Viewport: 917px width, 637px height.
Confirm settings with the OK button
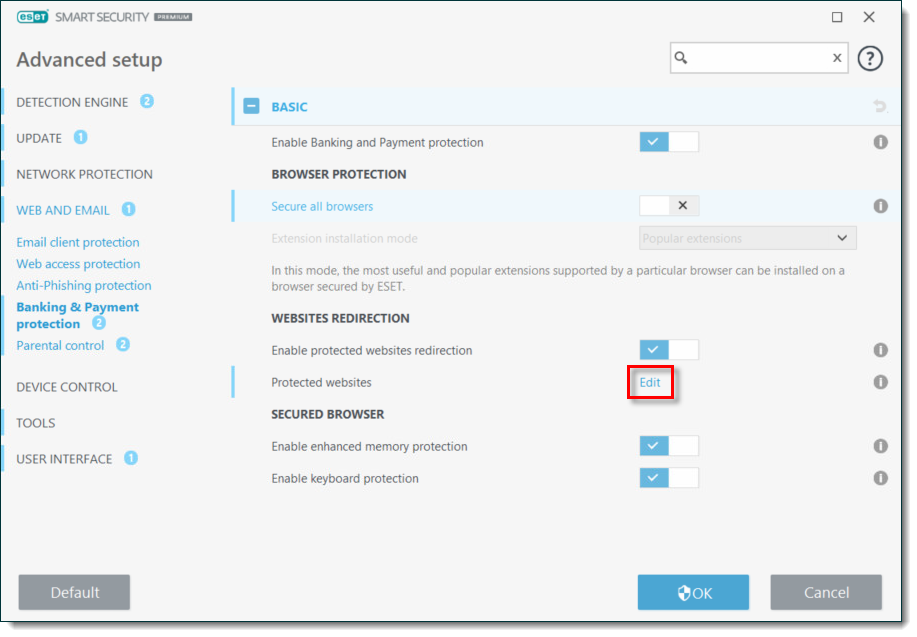tap(693, 592)
